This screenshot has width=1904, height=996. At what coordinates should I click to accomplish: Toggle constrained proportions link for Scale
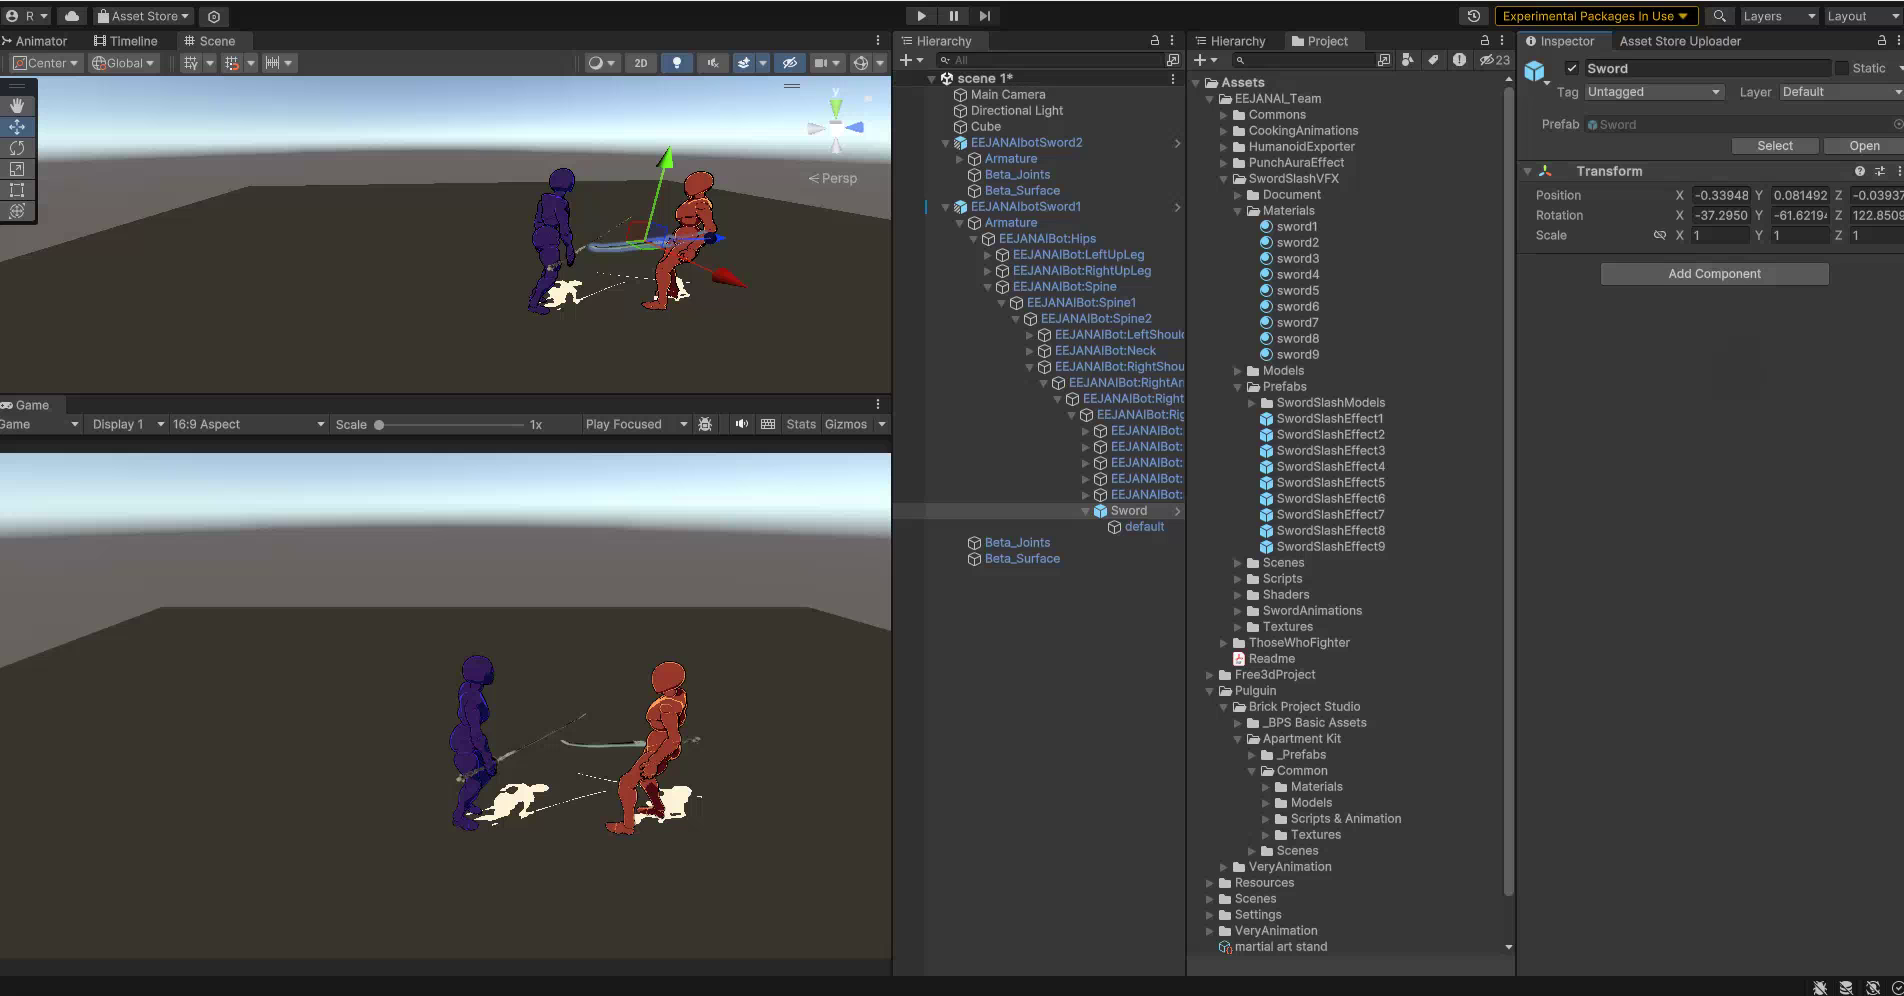[1660, 235]
